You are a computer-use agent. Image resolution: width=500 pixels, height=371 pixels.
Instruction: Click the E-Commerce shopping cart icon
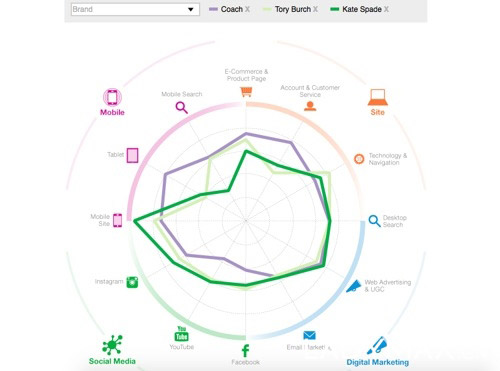[x=246, y=92]
